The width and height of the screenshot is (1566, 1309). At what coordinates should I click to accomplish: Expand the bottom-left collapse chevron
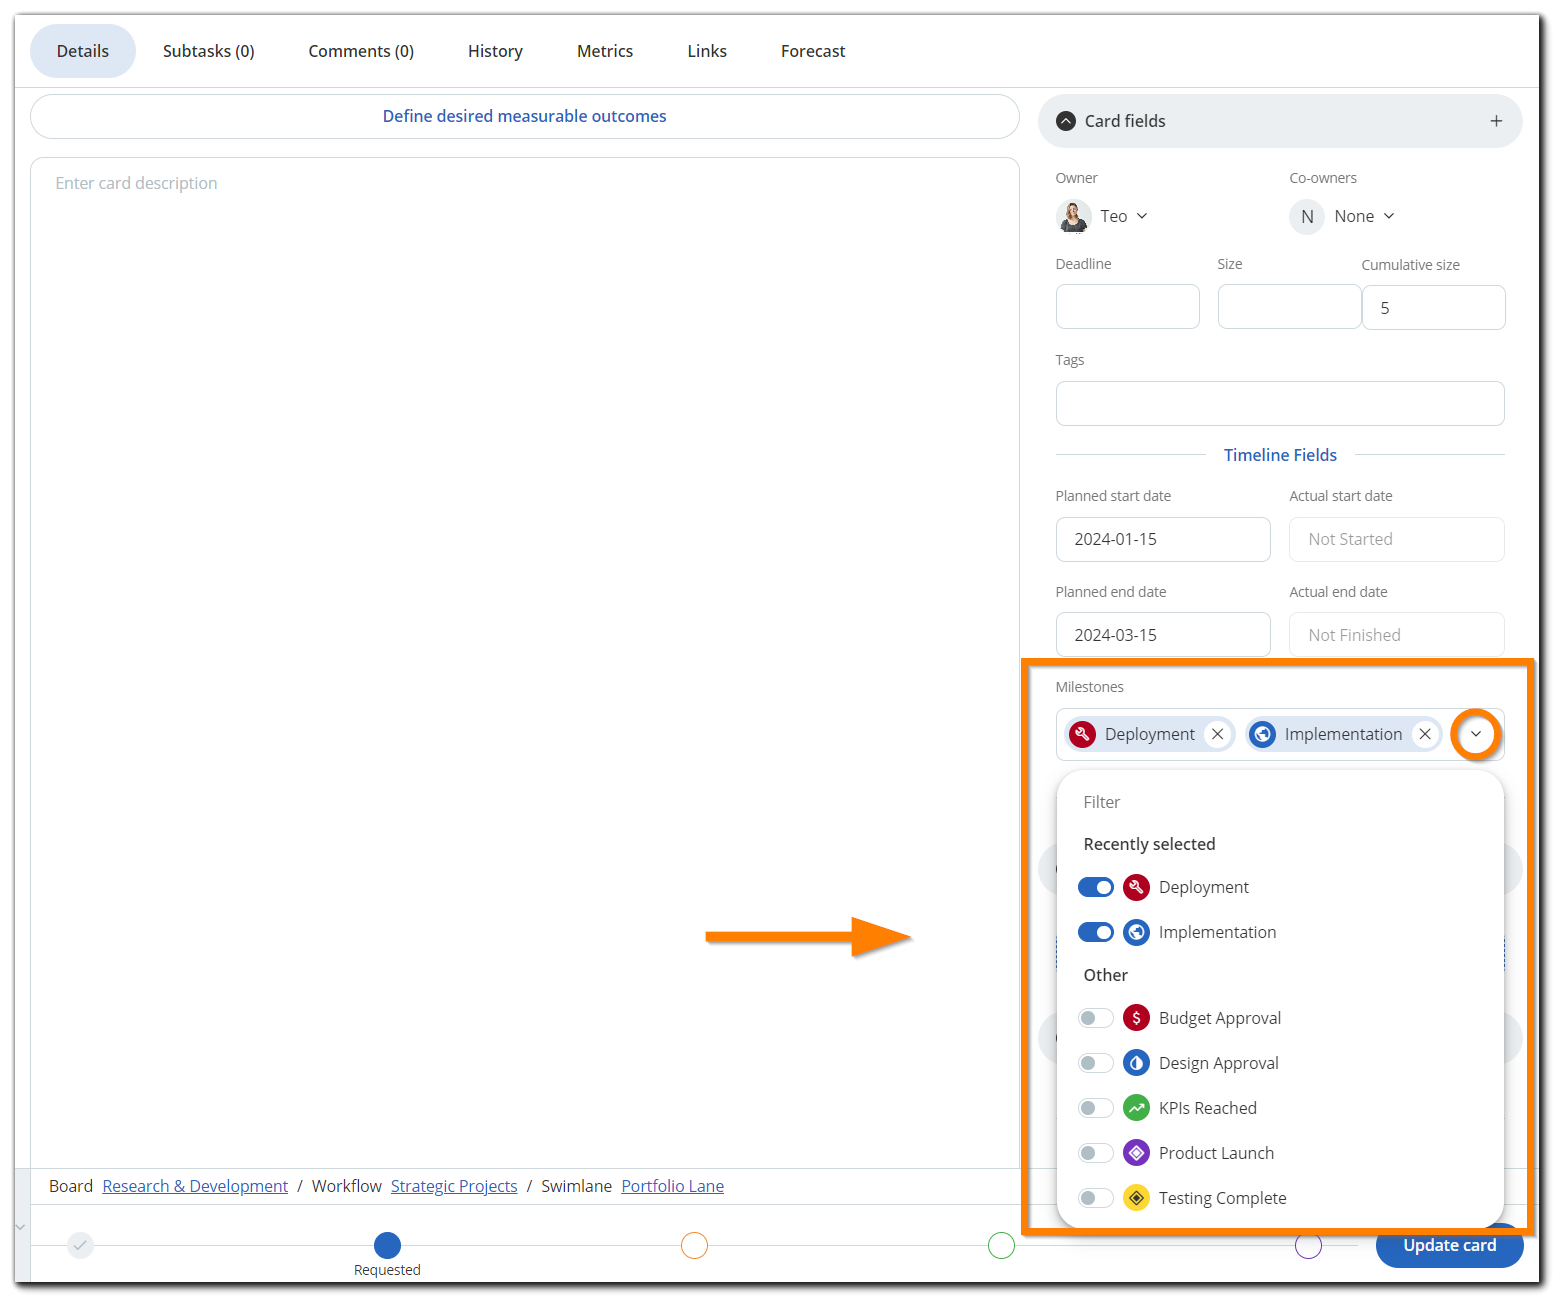coord(20,1227)
